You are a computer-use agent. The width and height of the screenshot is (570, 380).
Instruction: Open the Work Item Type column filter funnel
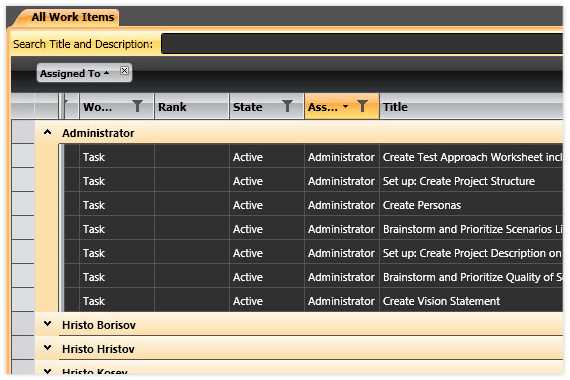[137, 106]
